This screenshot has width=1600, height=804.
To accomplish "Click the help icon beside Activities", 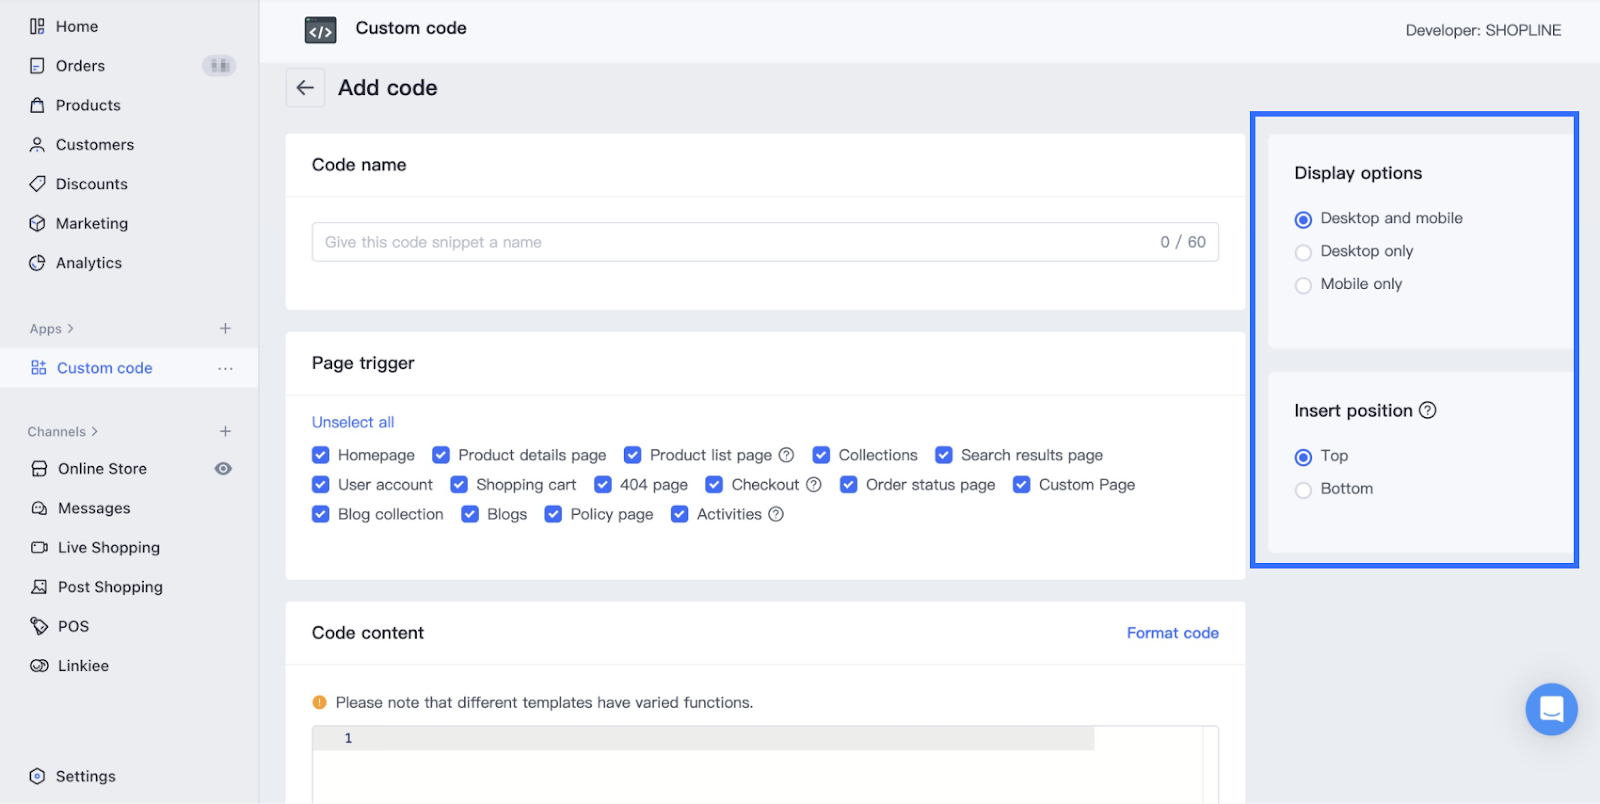I will pos(776,514).
